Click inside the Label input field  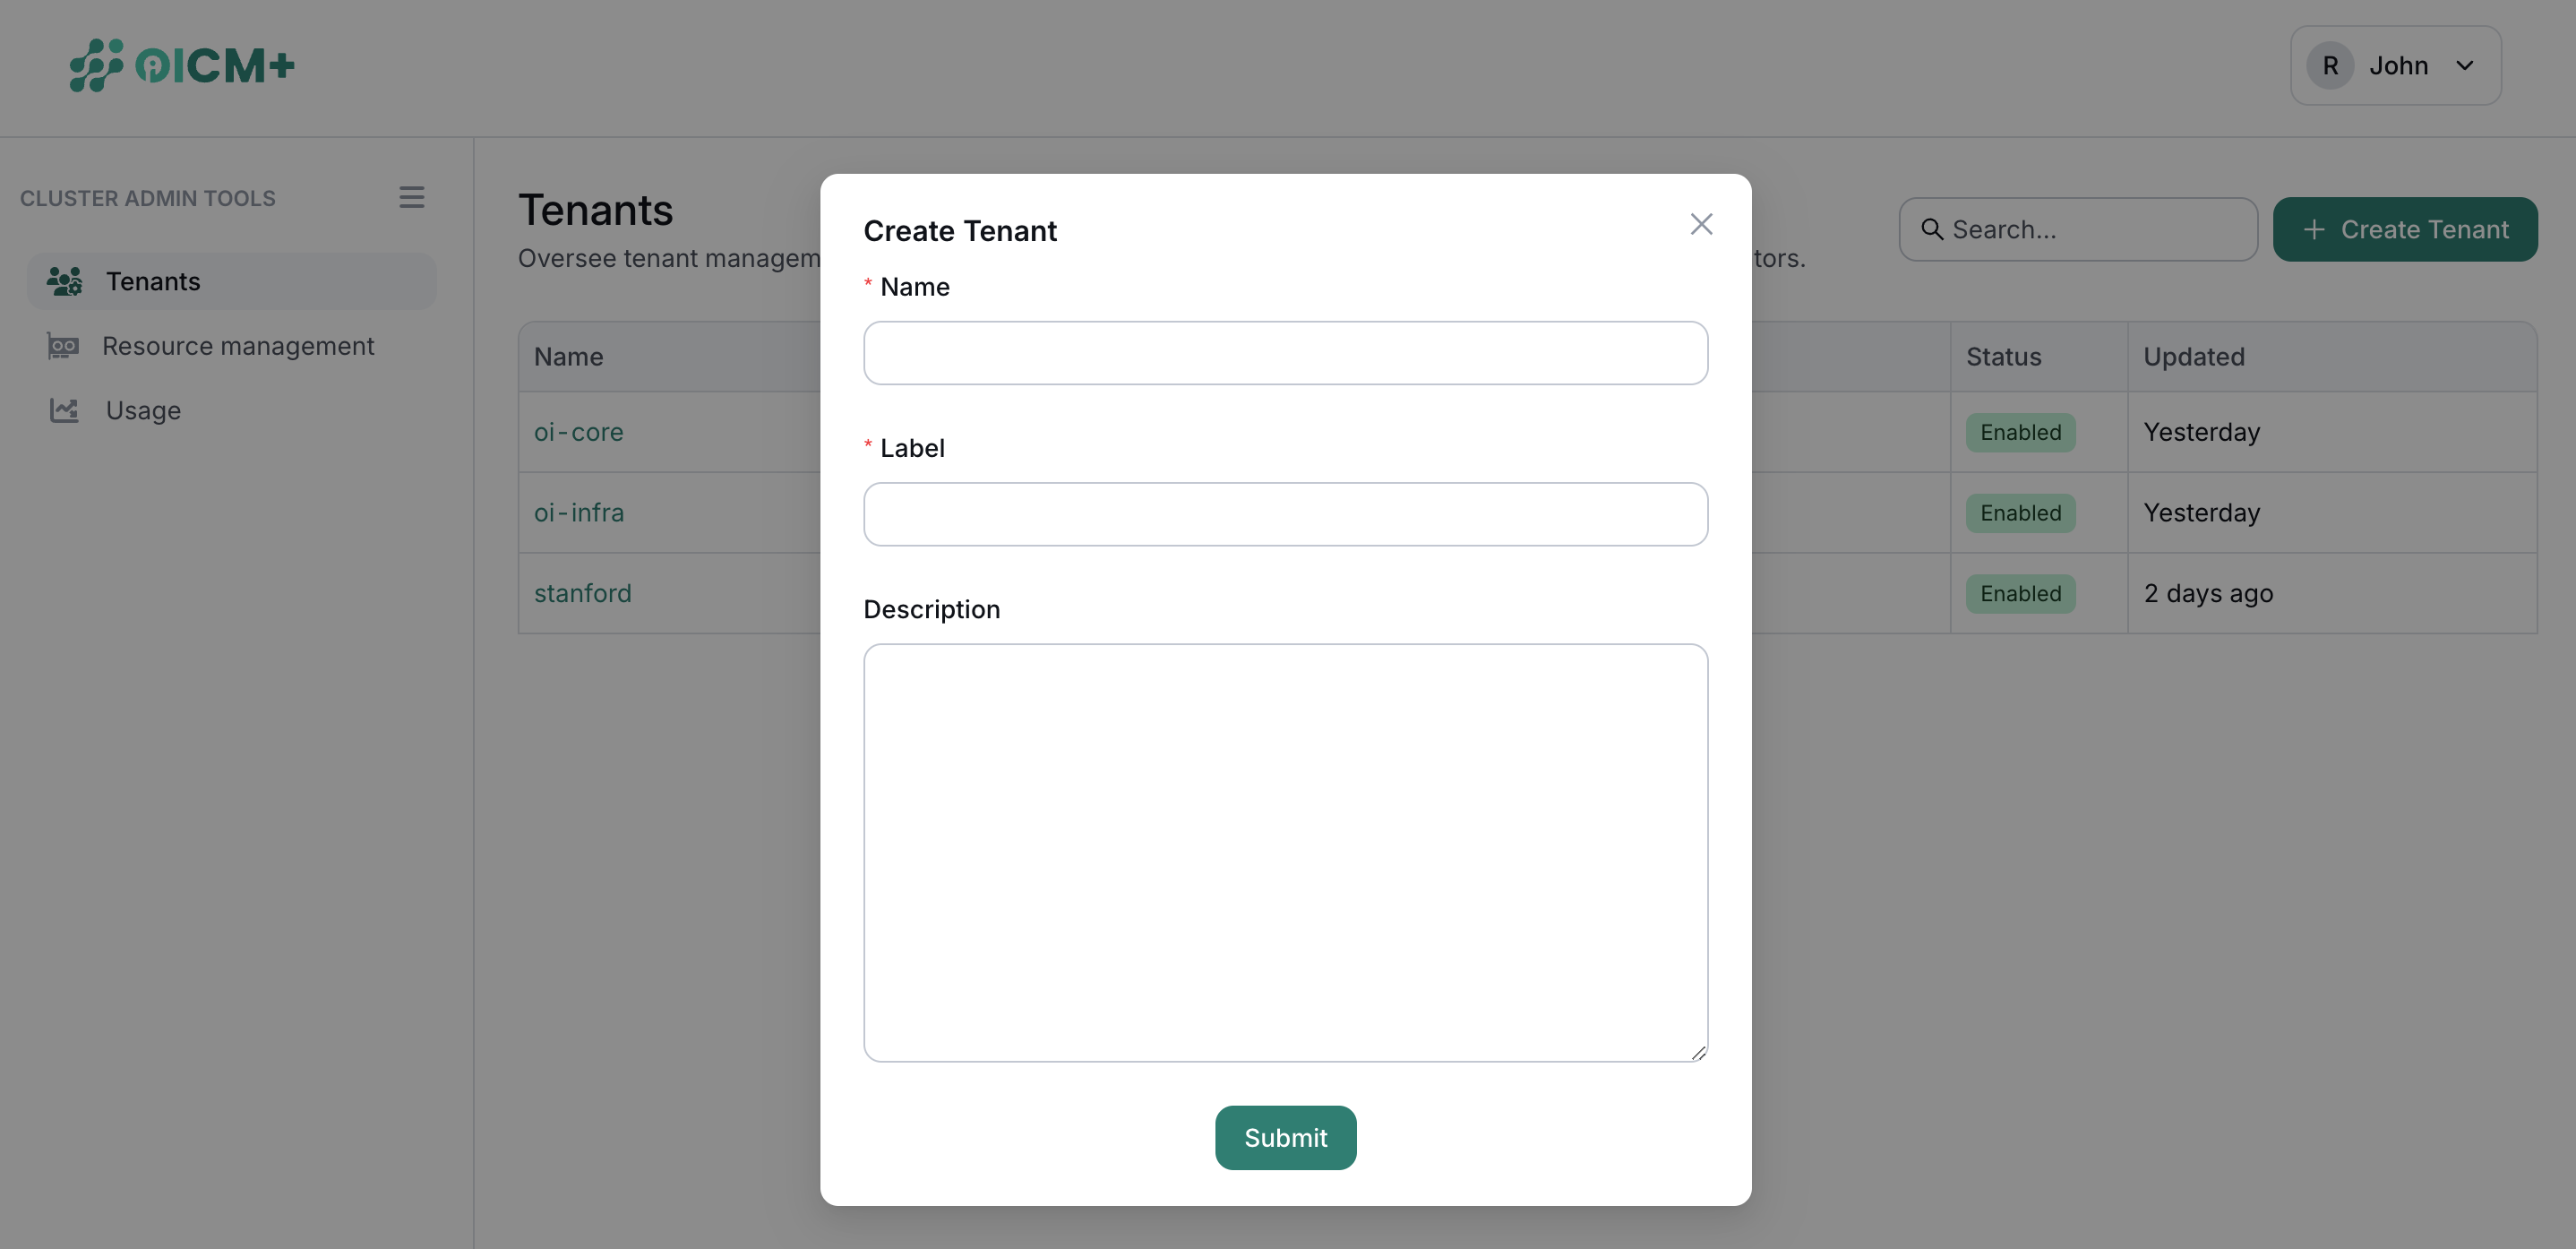tap(1285, 514)
